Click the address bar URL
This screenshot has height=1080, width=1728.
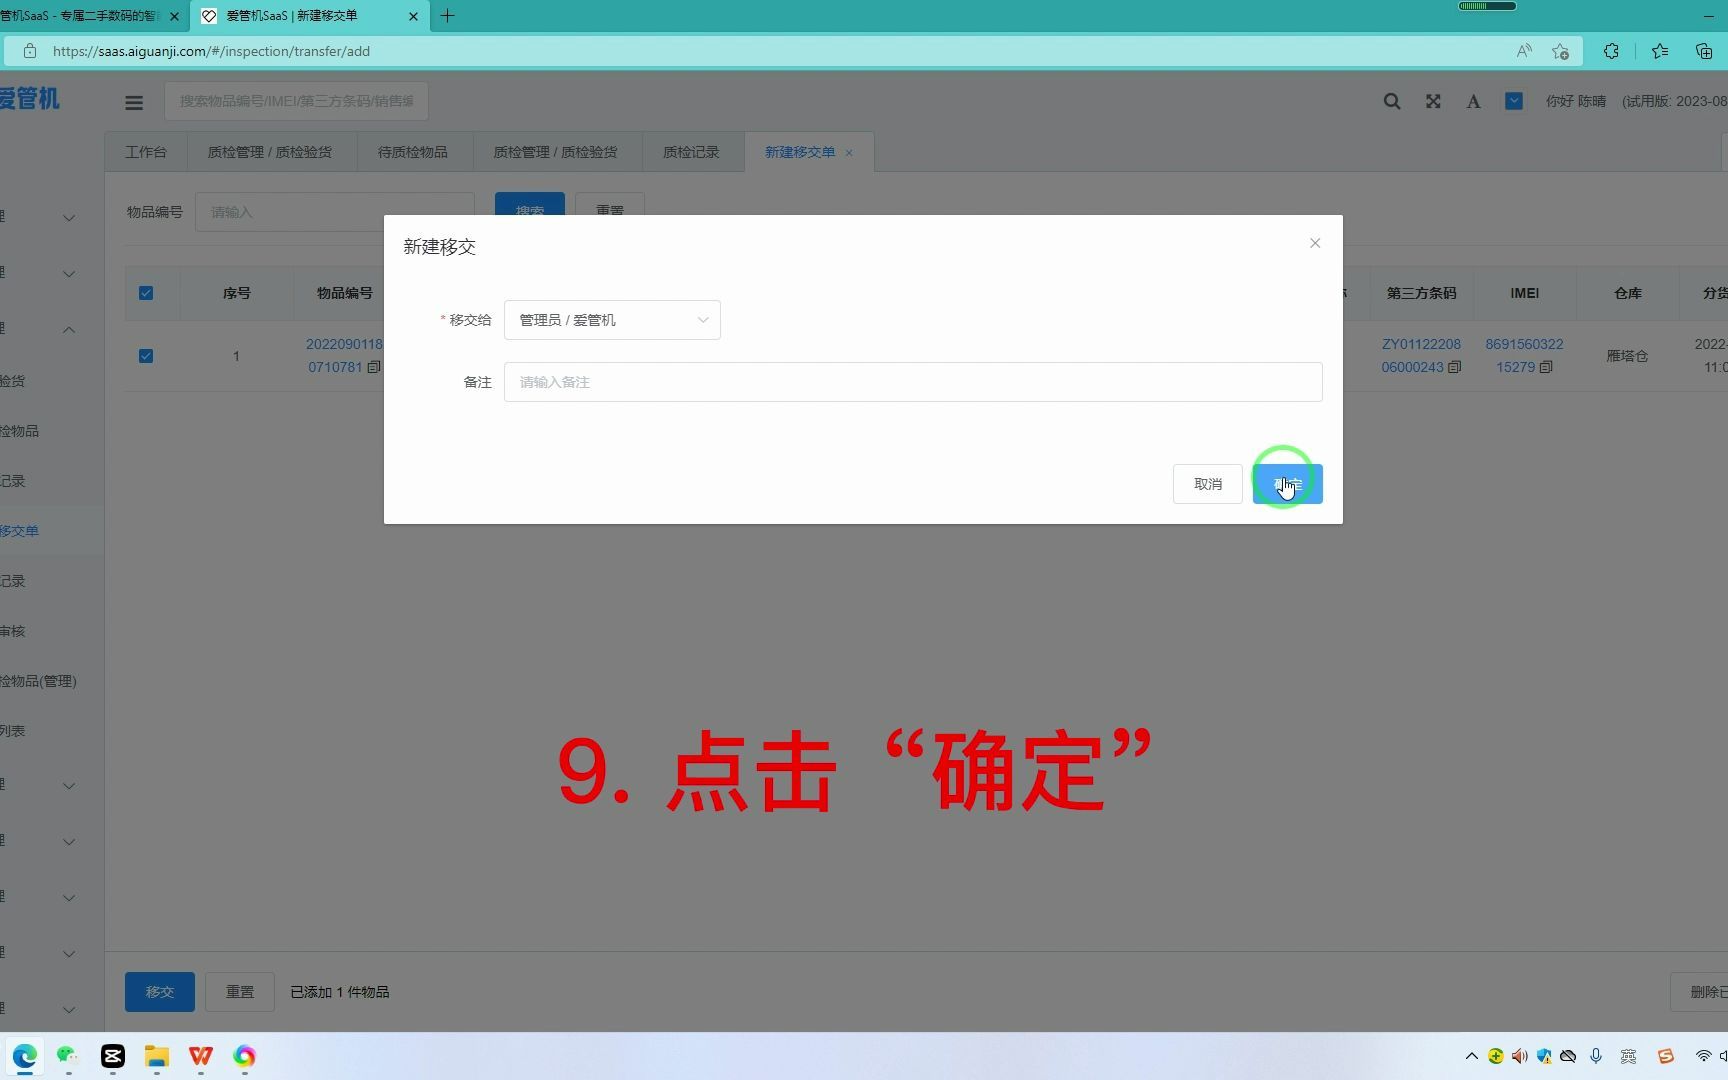point(211,51)
